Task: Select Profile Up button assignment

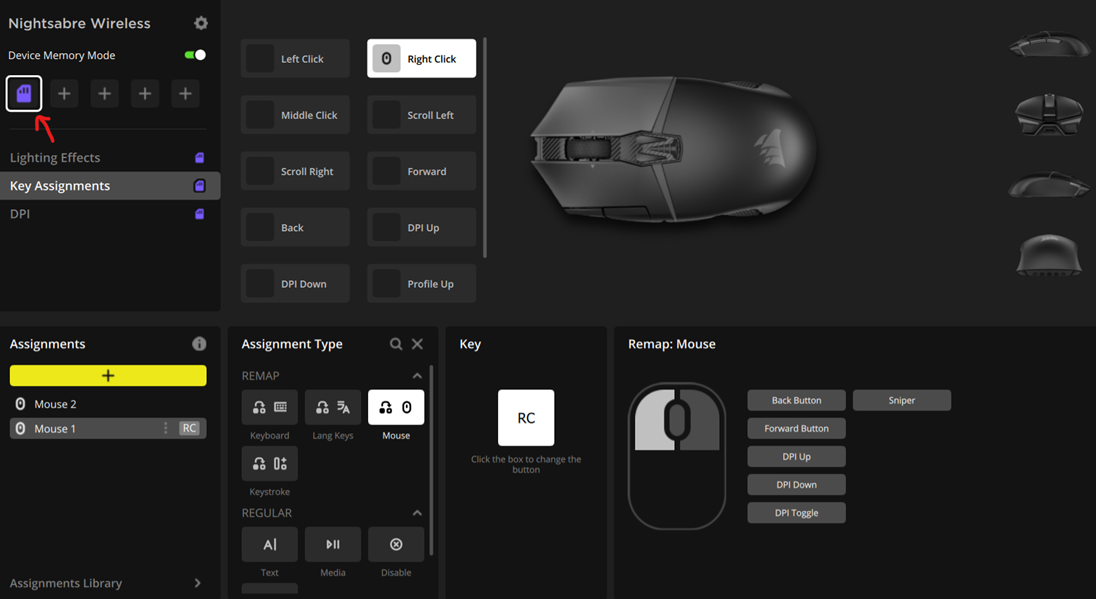Action: (421, 284)
